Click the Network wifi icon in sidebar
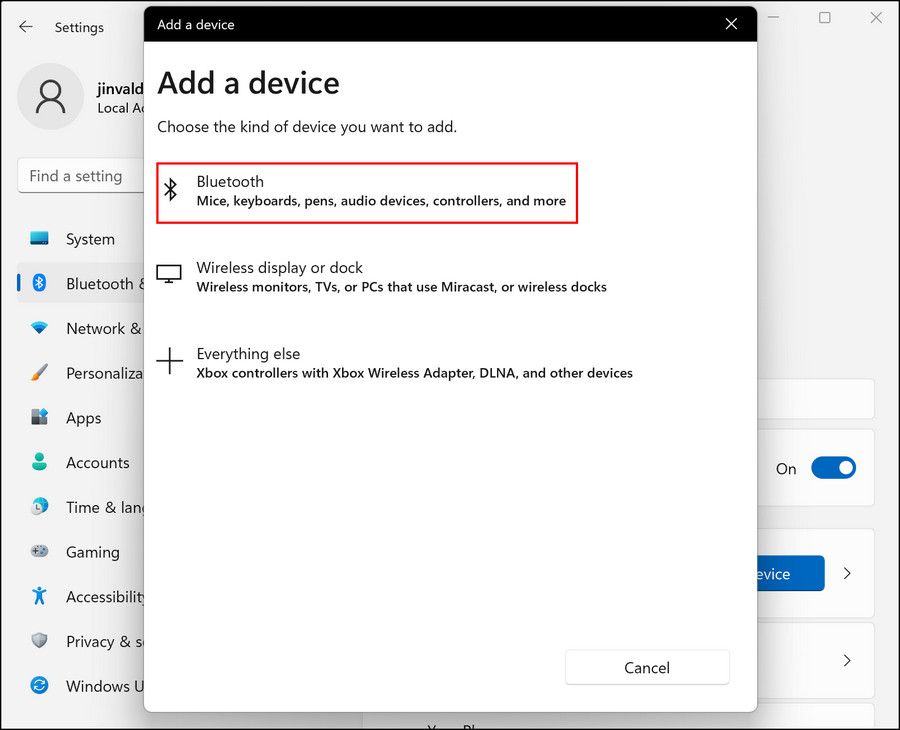900x730 pixels. coord(40,328)
